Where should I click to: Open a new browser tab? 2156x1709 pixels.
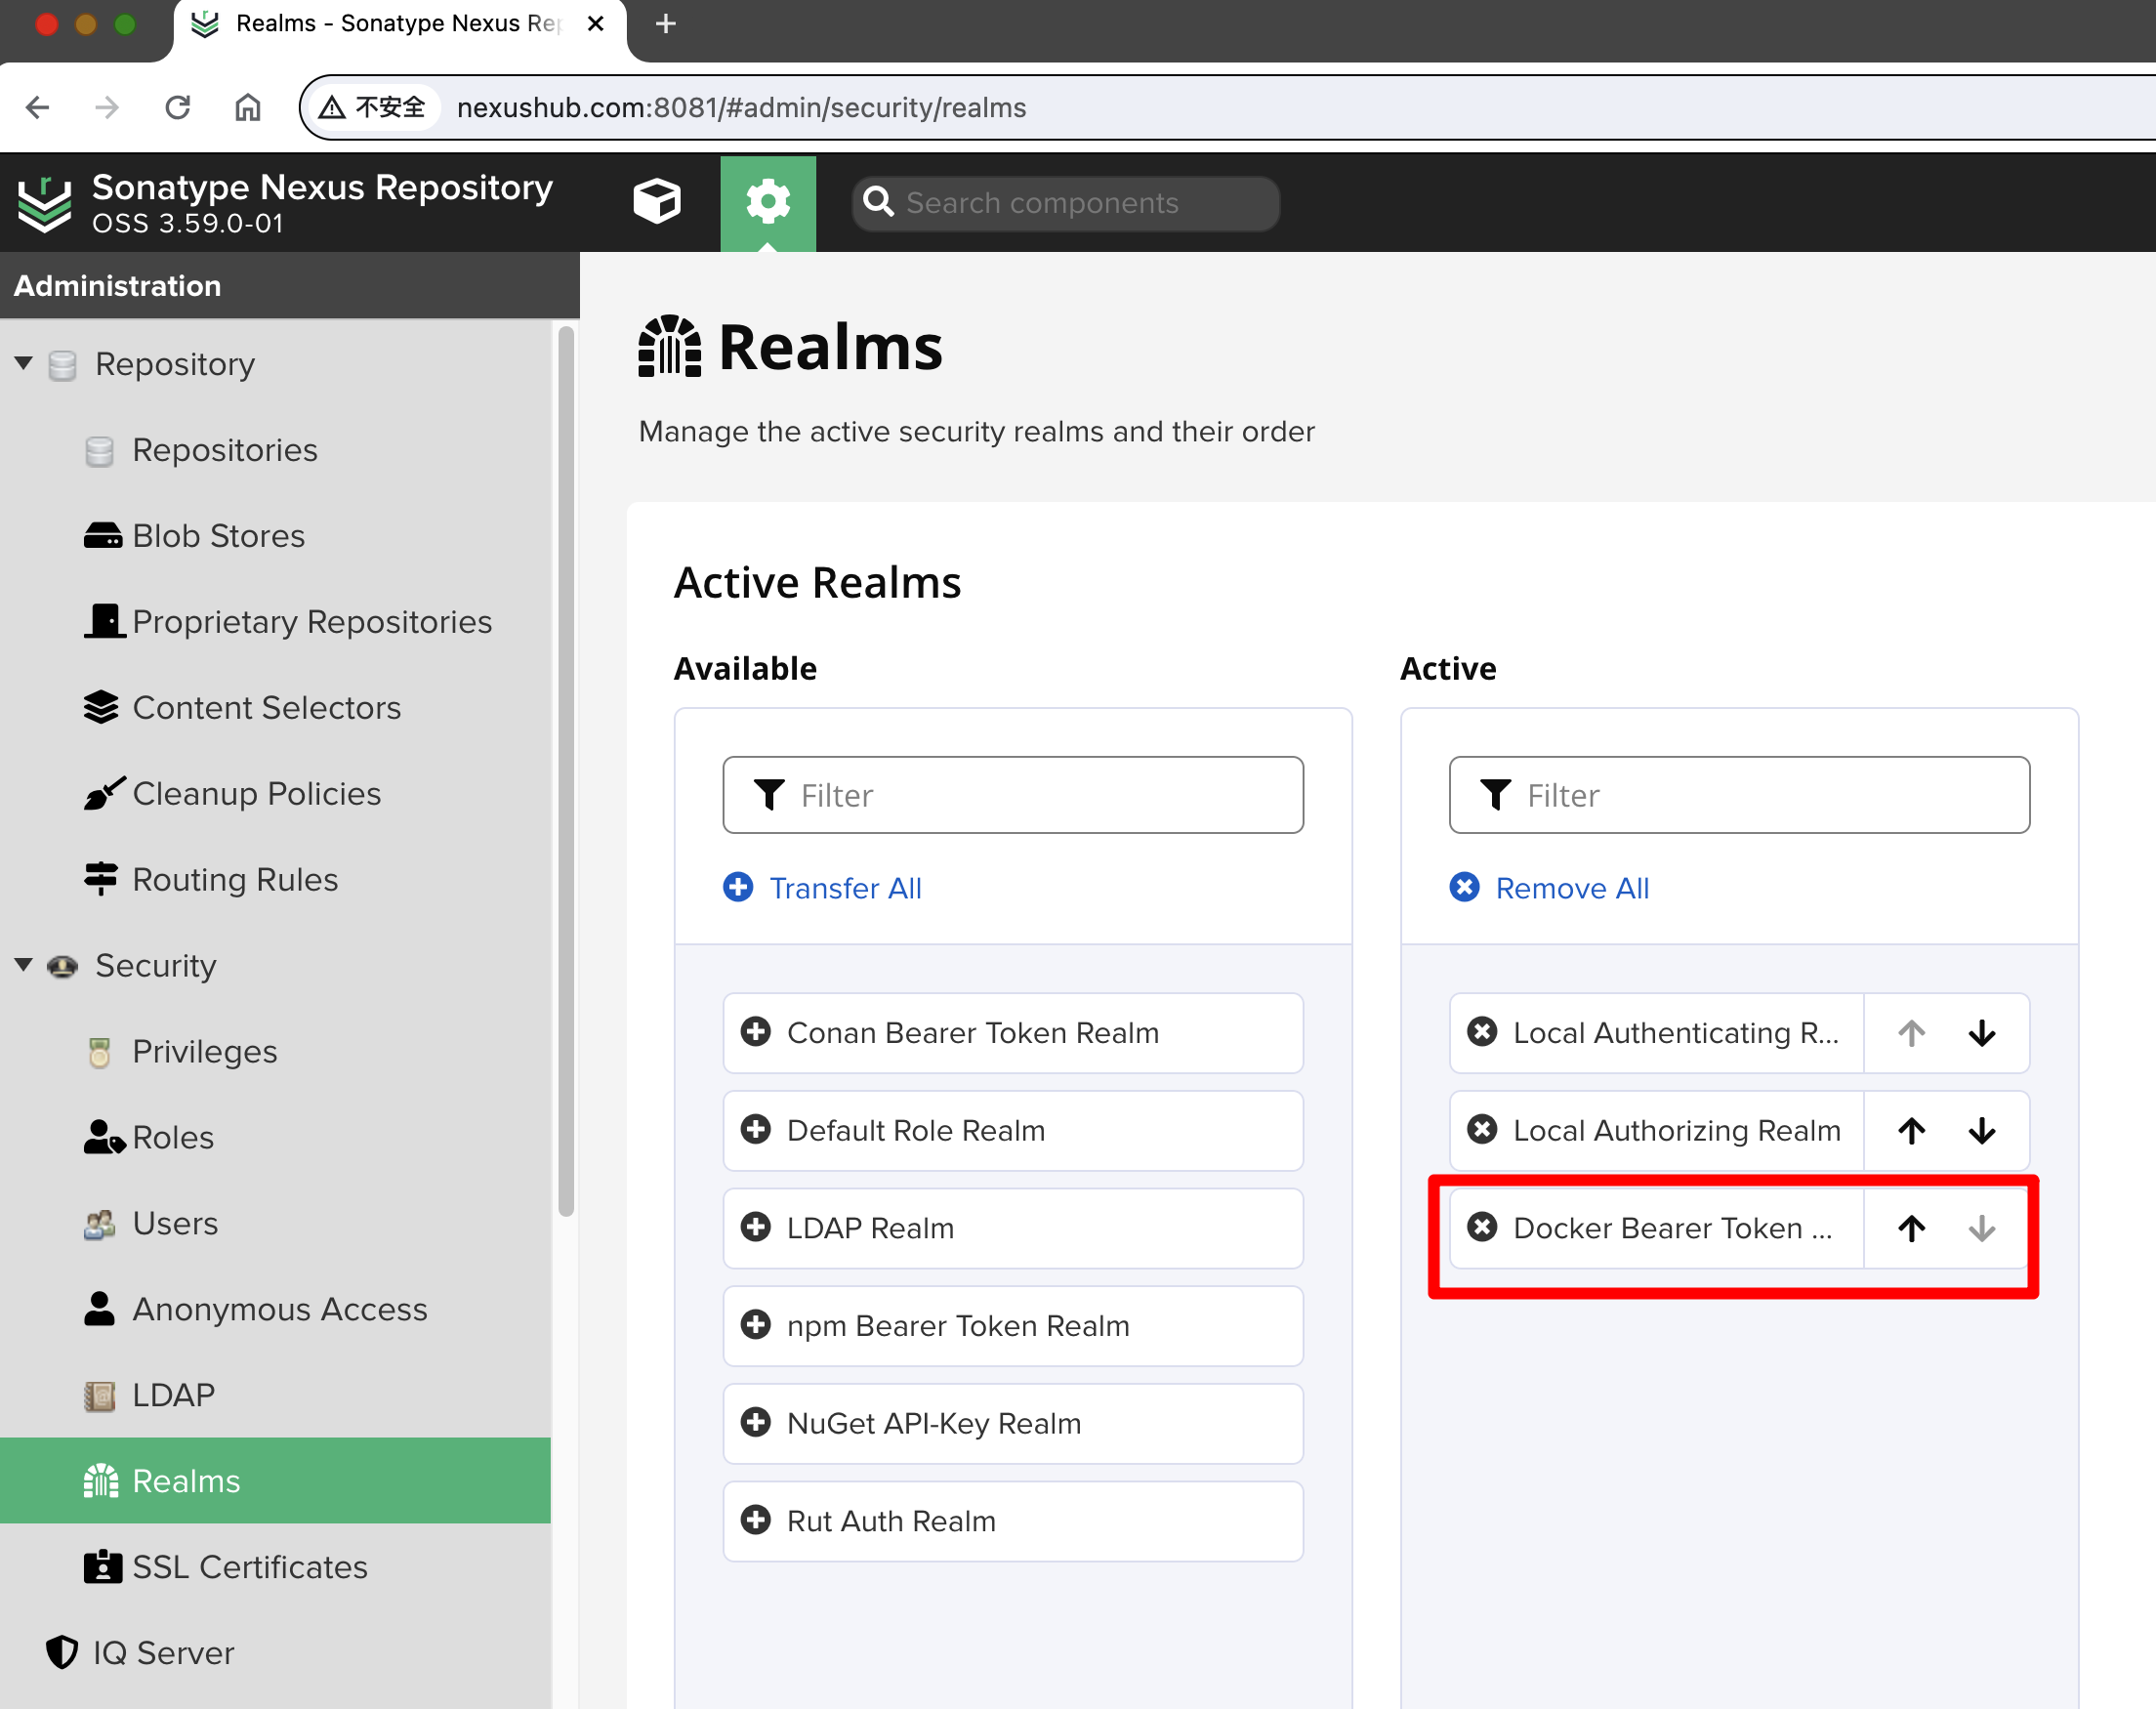666,23
